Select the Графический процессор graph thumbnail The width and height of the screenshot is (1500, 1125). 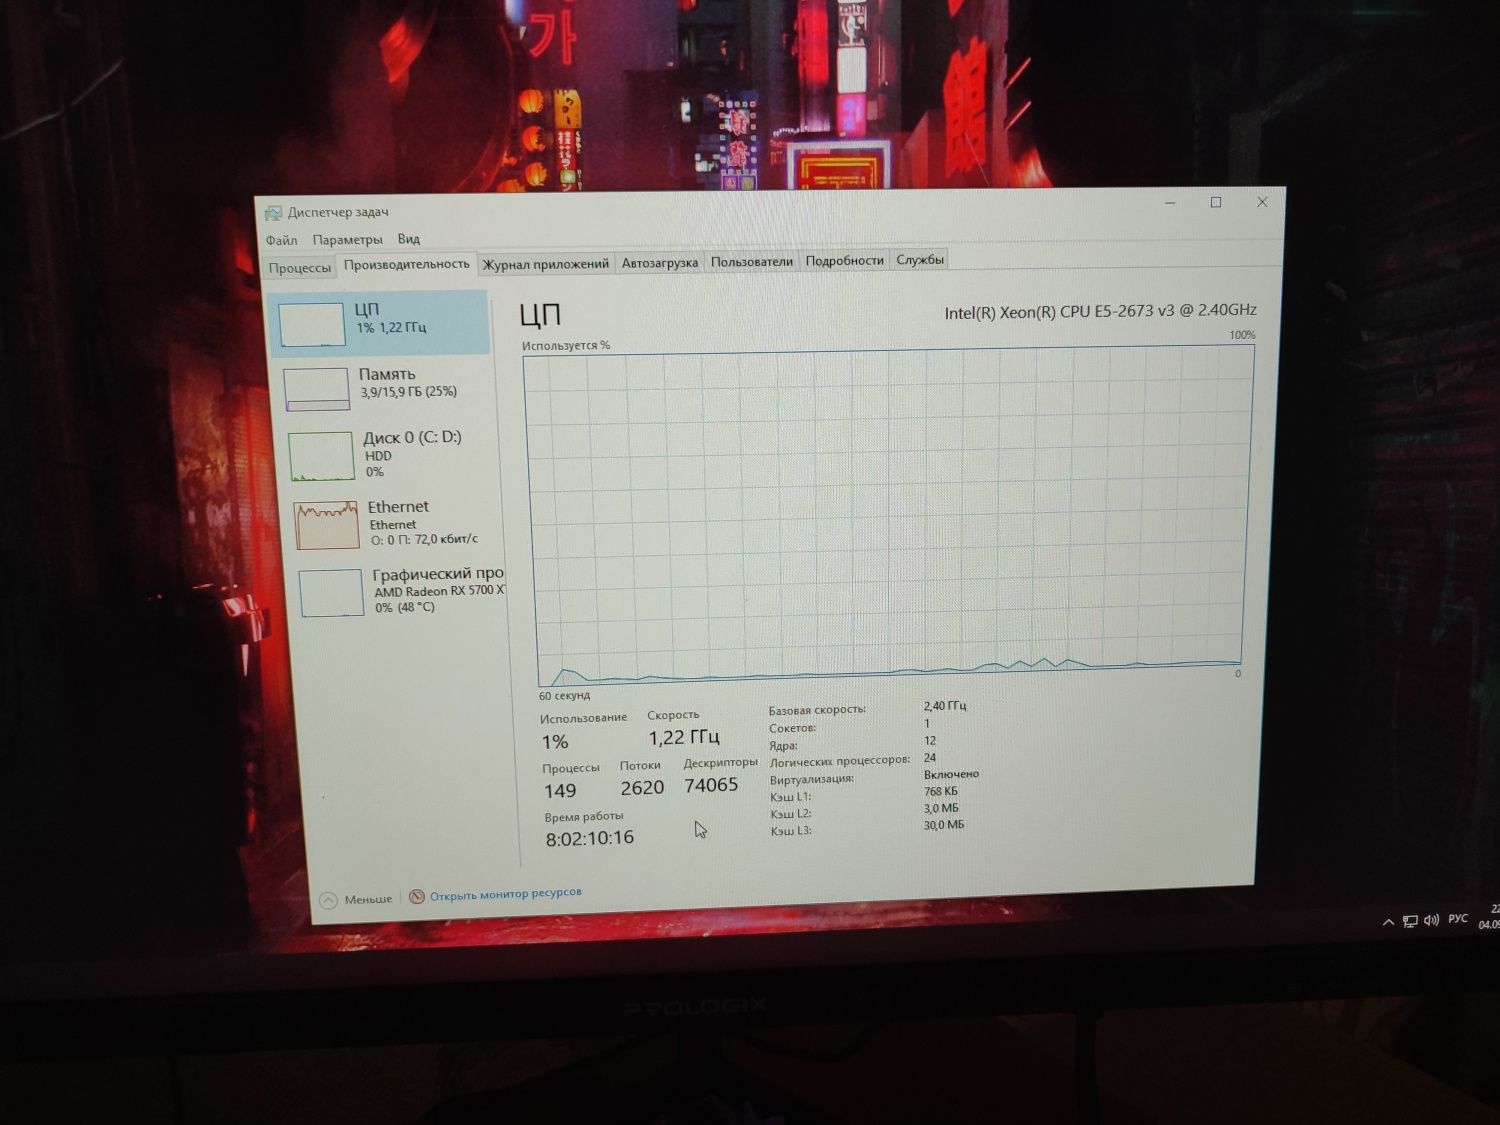coord(331,592)
